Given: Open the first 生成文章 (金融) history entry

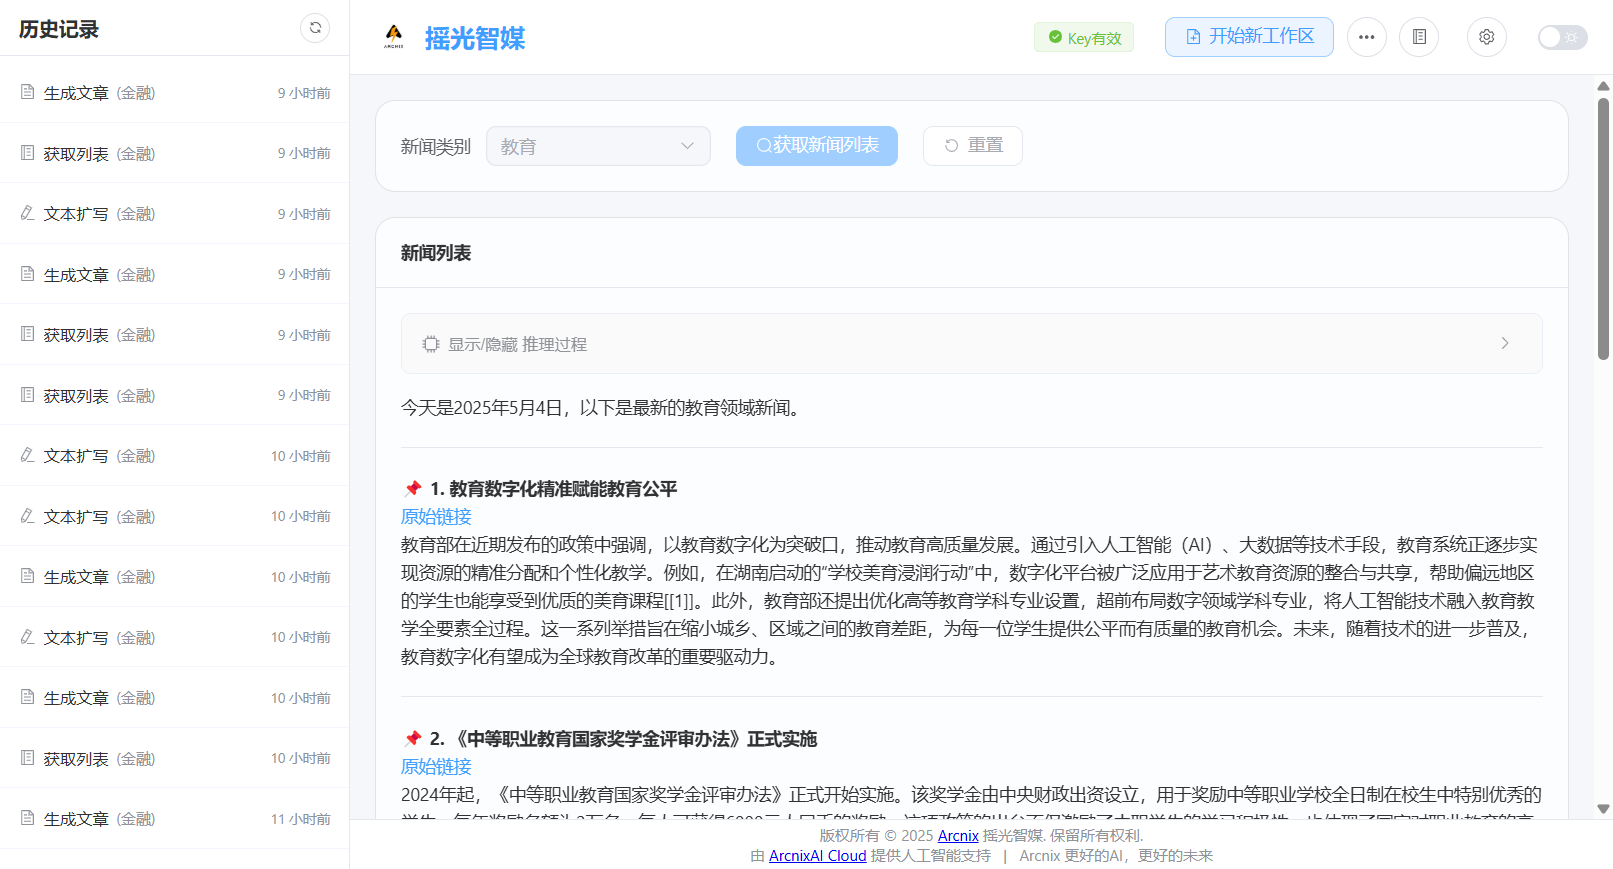Looking at the screenshot, I should (x=98, y=93).
